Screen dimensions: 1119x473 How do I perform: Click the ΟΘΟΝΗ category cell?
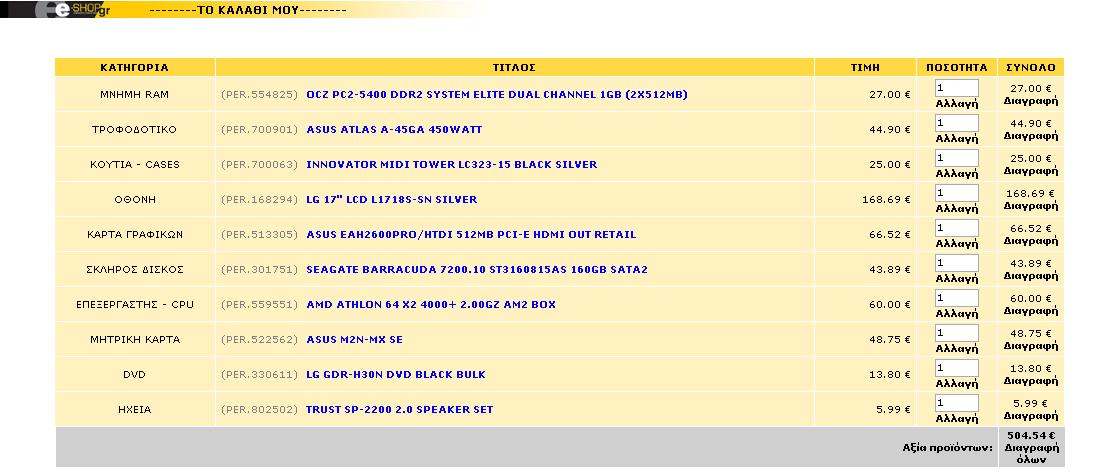pos(135,199)
